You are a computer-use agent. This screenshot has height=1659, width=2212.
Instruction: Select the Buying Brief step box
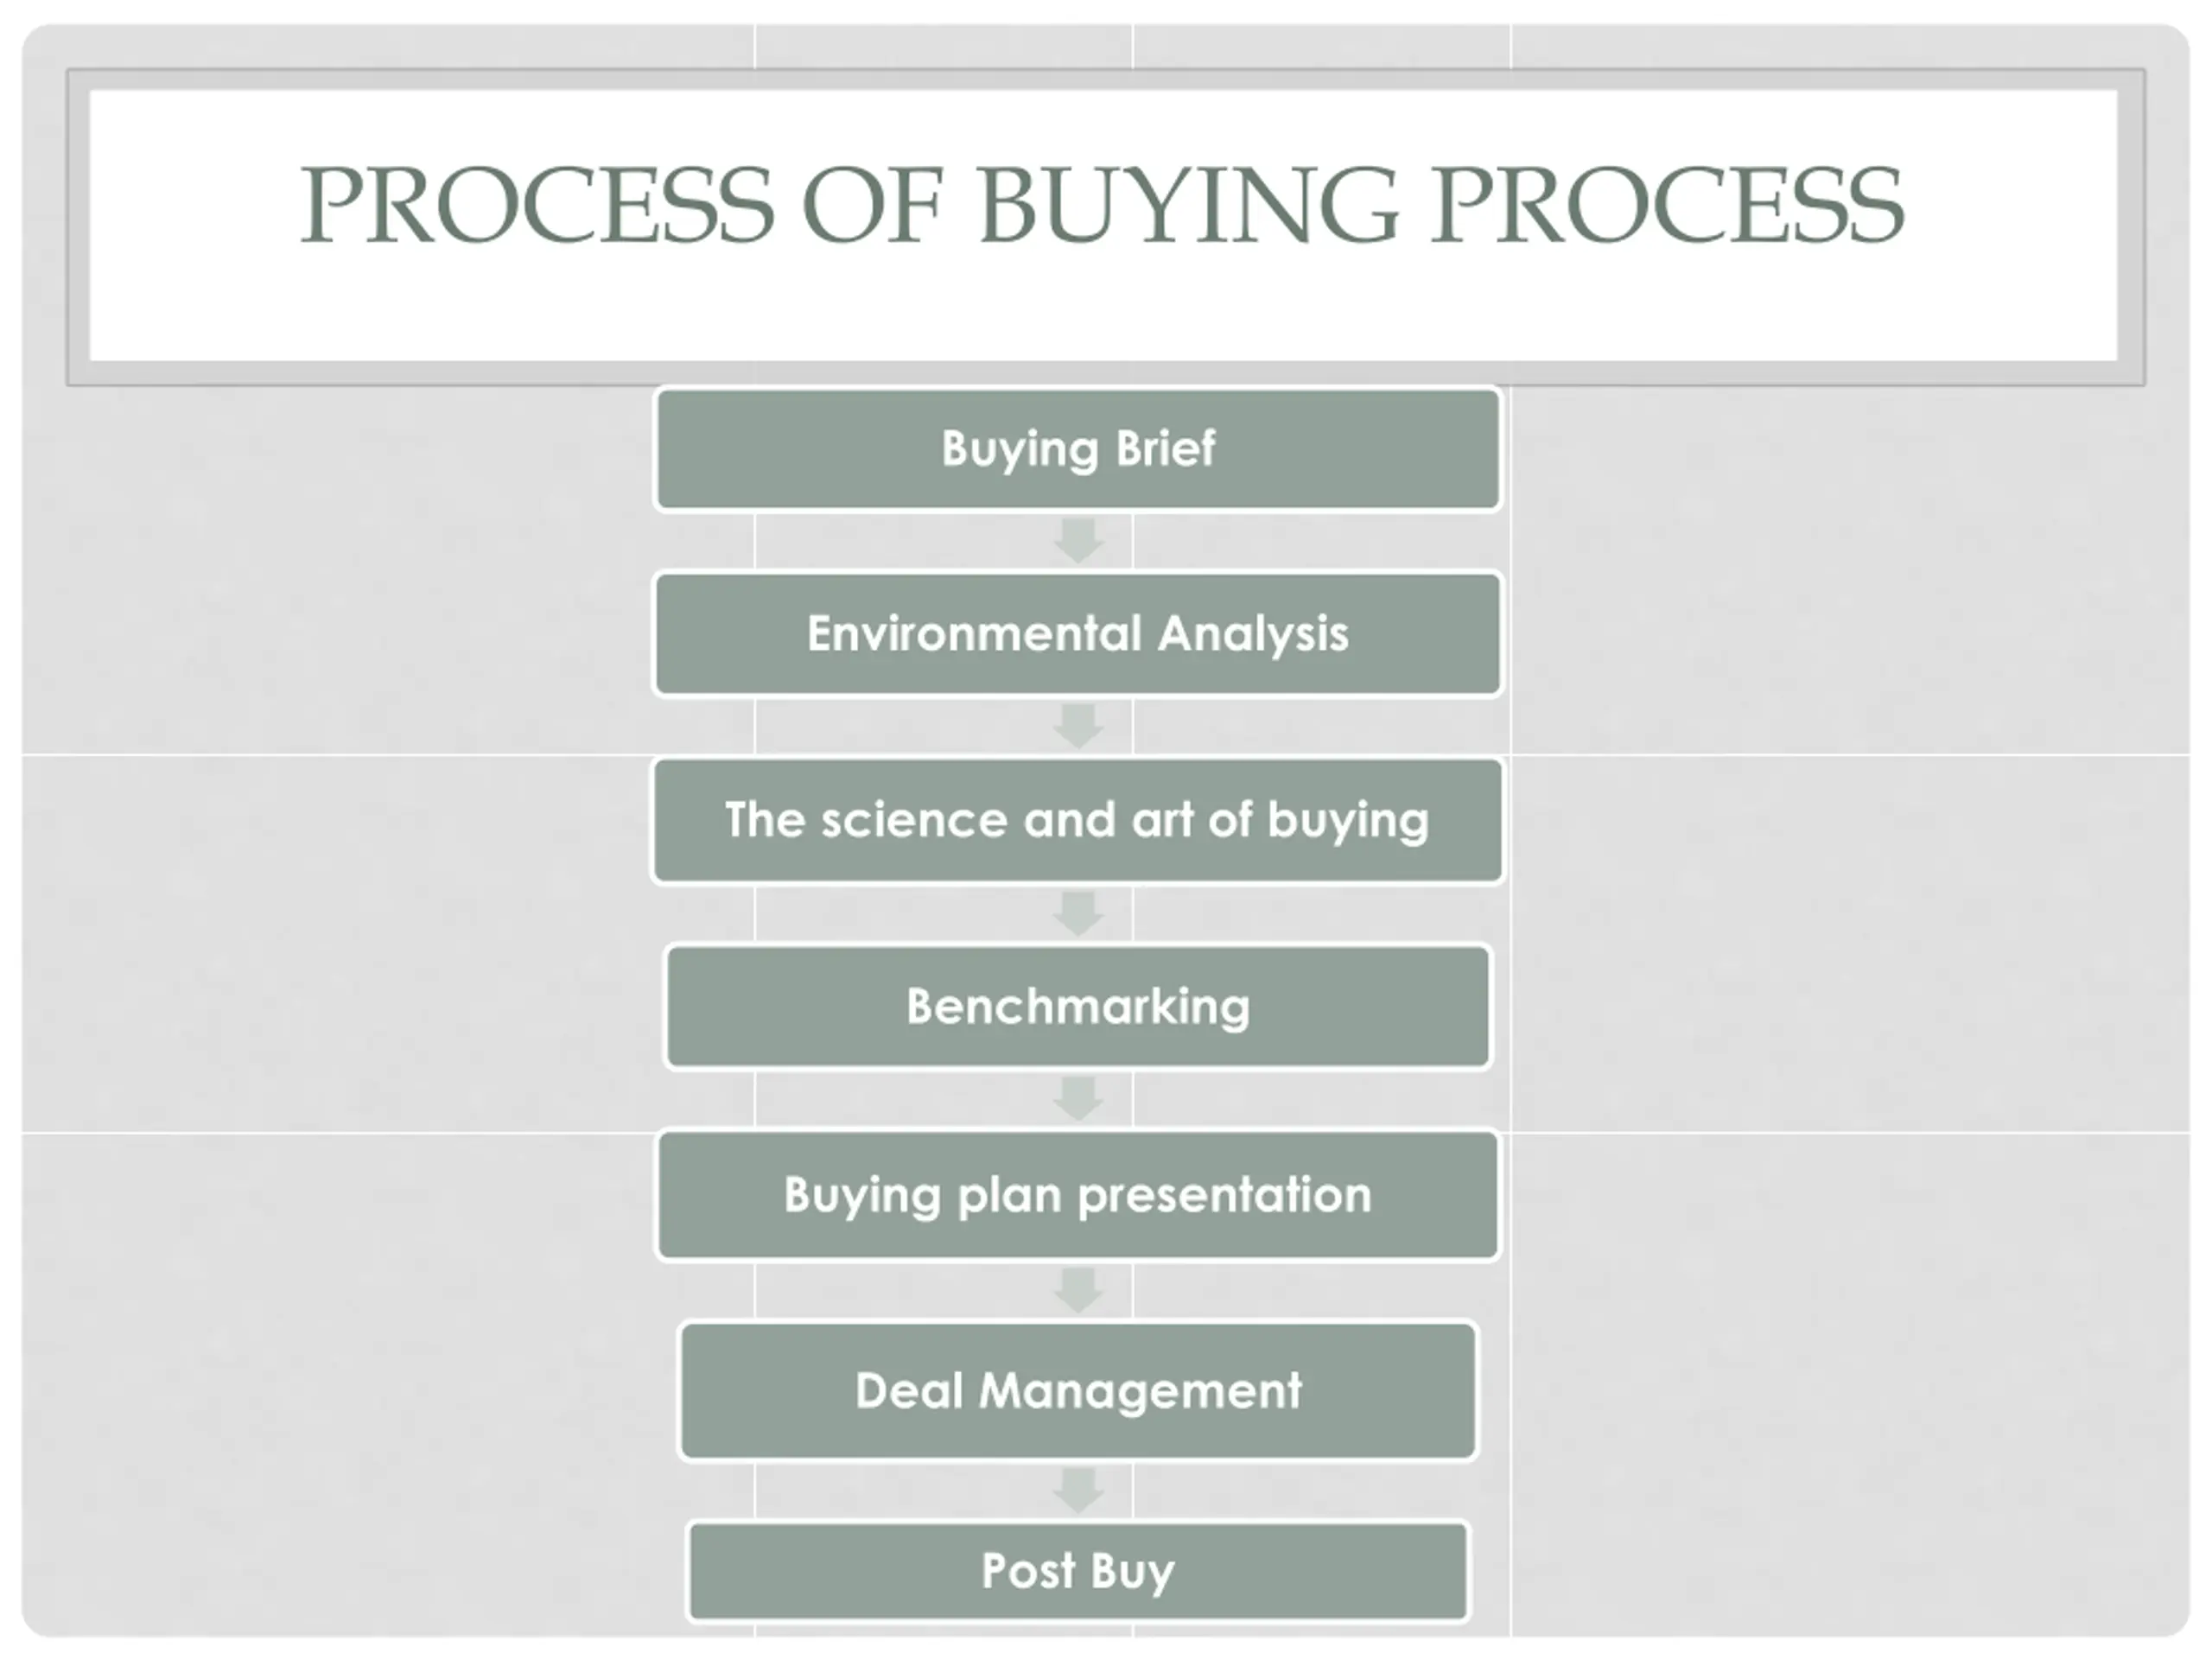click(1077, 449)
